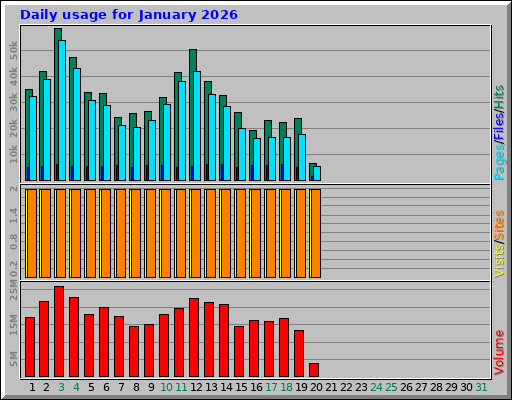Select the orange sites bar for day 1
Image resolution: width=512 pixels, height=400 pixels.
click(32, 233)
